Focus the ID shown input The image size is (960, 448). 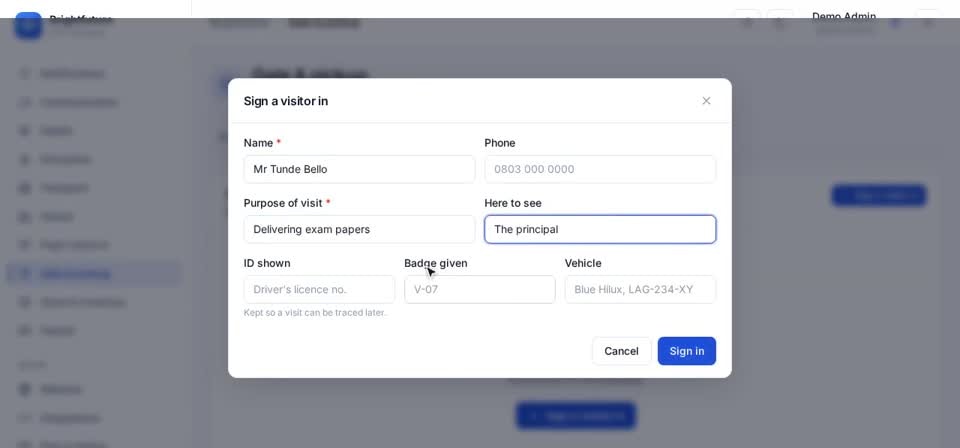coord(319,289)
